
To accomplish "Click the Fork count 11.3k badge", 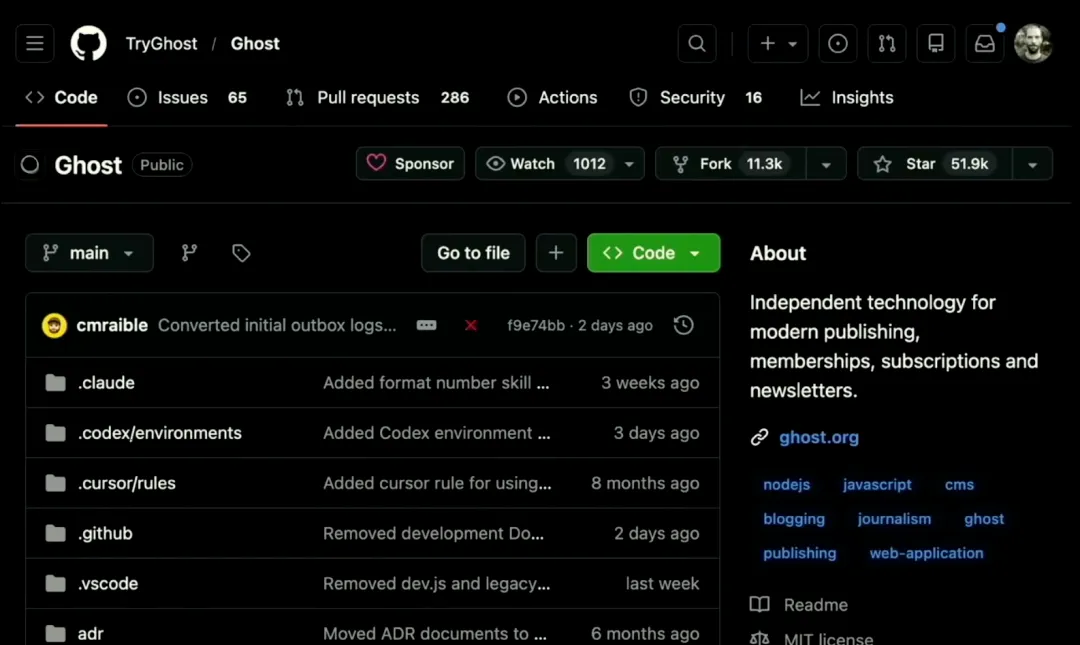I will click(765, 164).
